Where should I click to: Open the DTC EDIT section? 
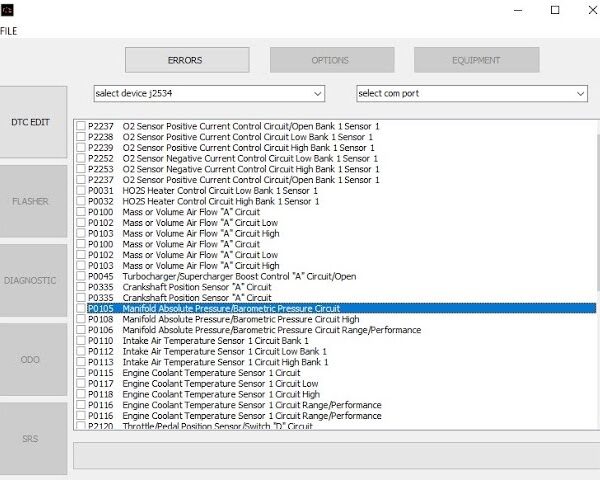(33, 122)
